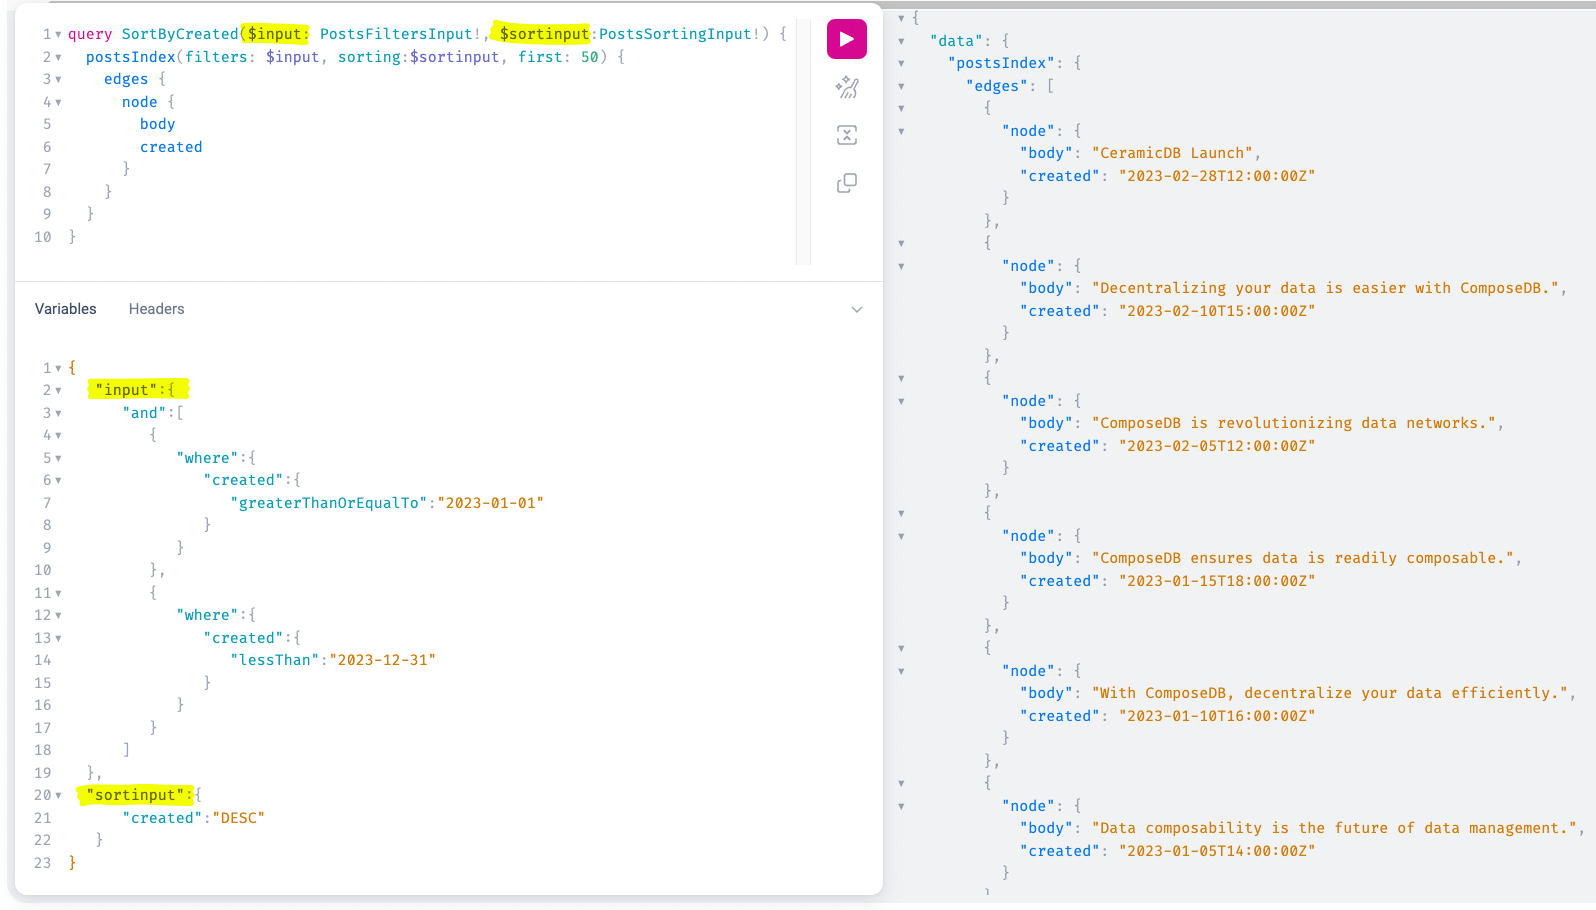
Task: Collapse the "node" line above 'Decentralizing your data'
Action: tap(901, 267)
